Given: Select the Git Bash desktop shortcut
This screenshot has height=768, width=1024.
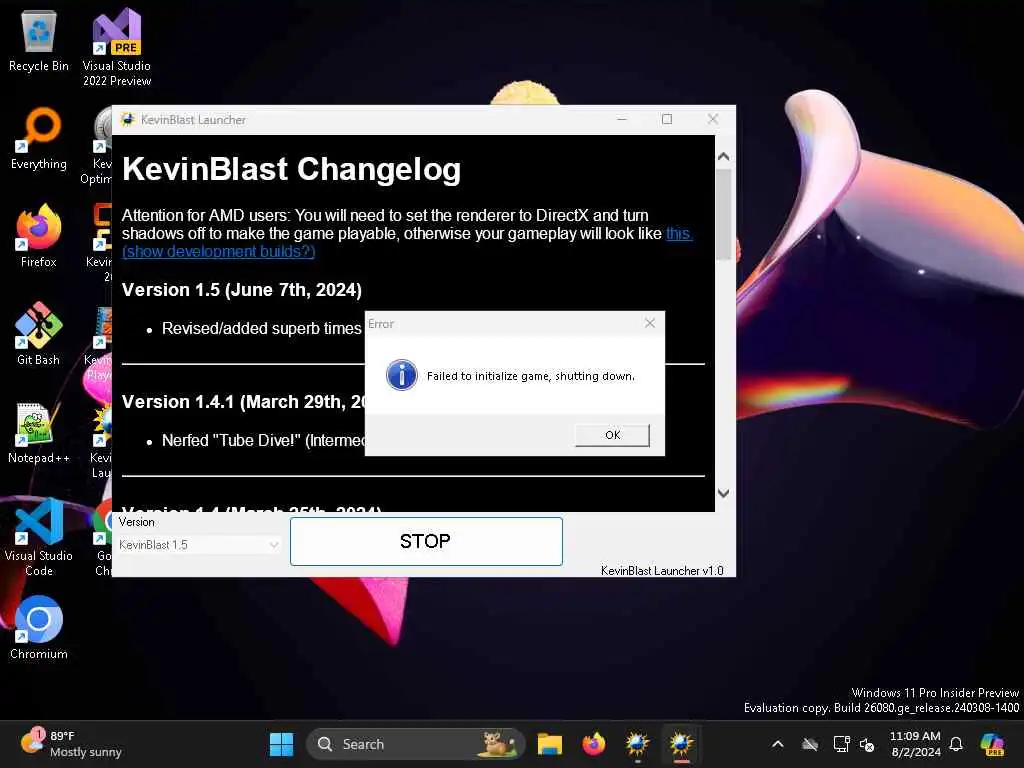Looking at the screenshot, I should [39, 334].
